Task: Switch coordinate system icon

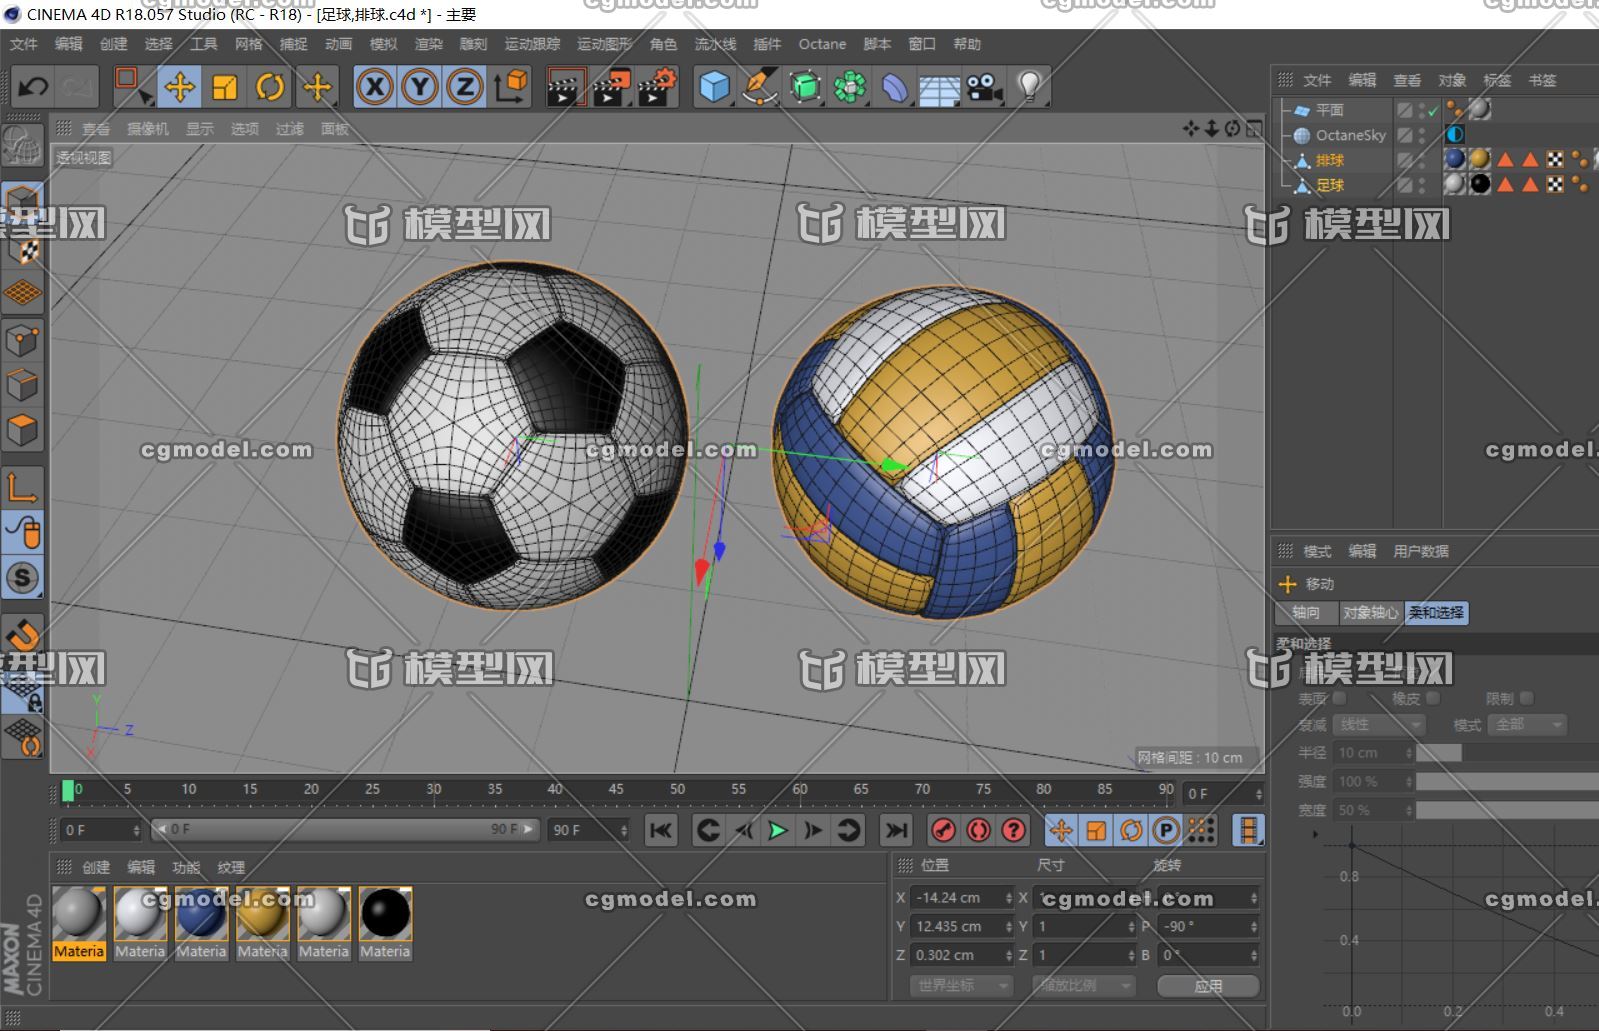Action: [x=512, y=87]
